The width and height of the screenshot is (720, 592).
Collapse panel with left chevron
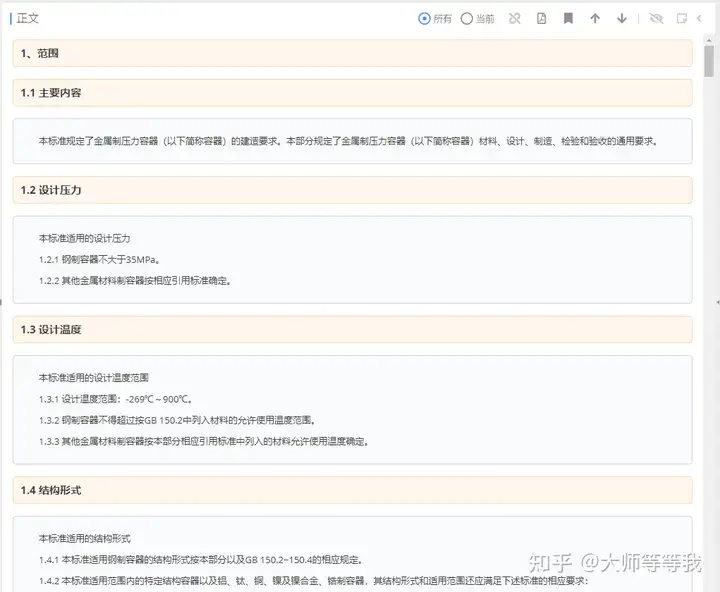(x=699, y=18)
